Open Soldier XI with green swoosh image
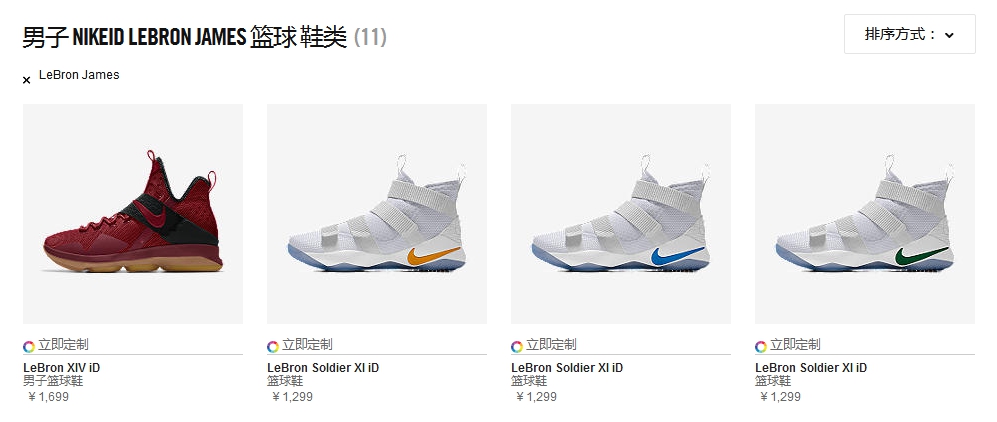This screenshot has width=997, height=422. (x=865, y=214)
